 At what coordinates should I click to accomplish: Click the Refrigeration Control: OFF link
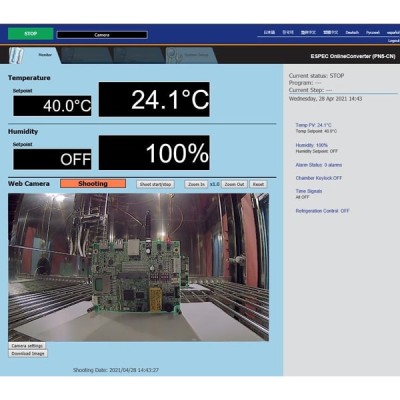click(322, 211)
